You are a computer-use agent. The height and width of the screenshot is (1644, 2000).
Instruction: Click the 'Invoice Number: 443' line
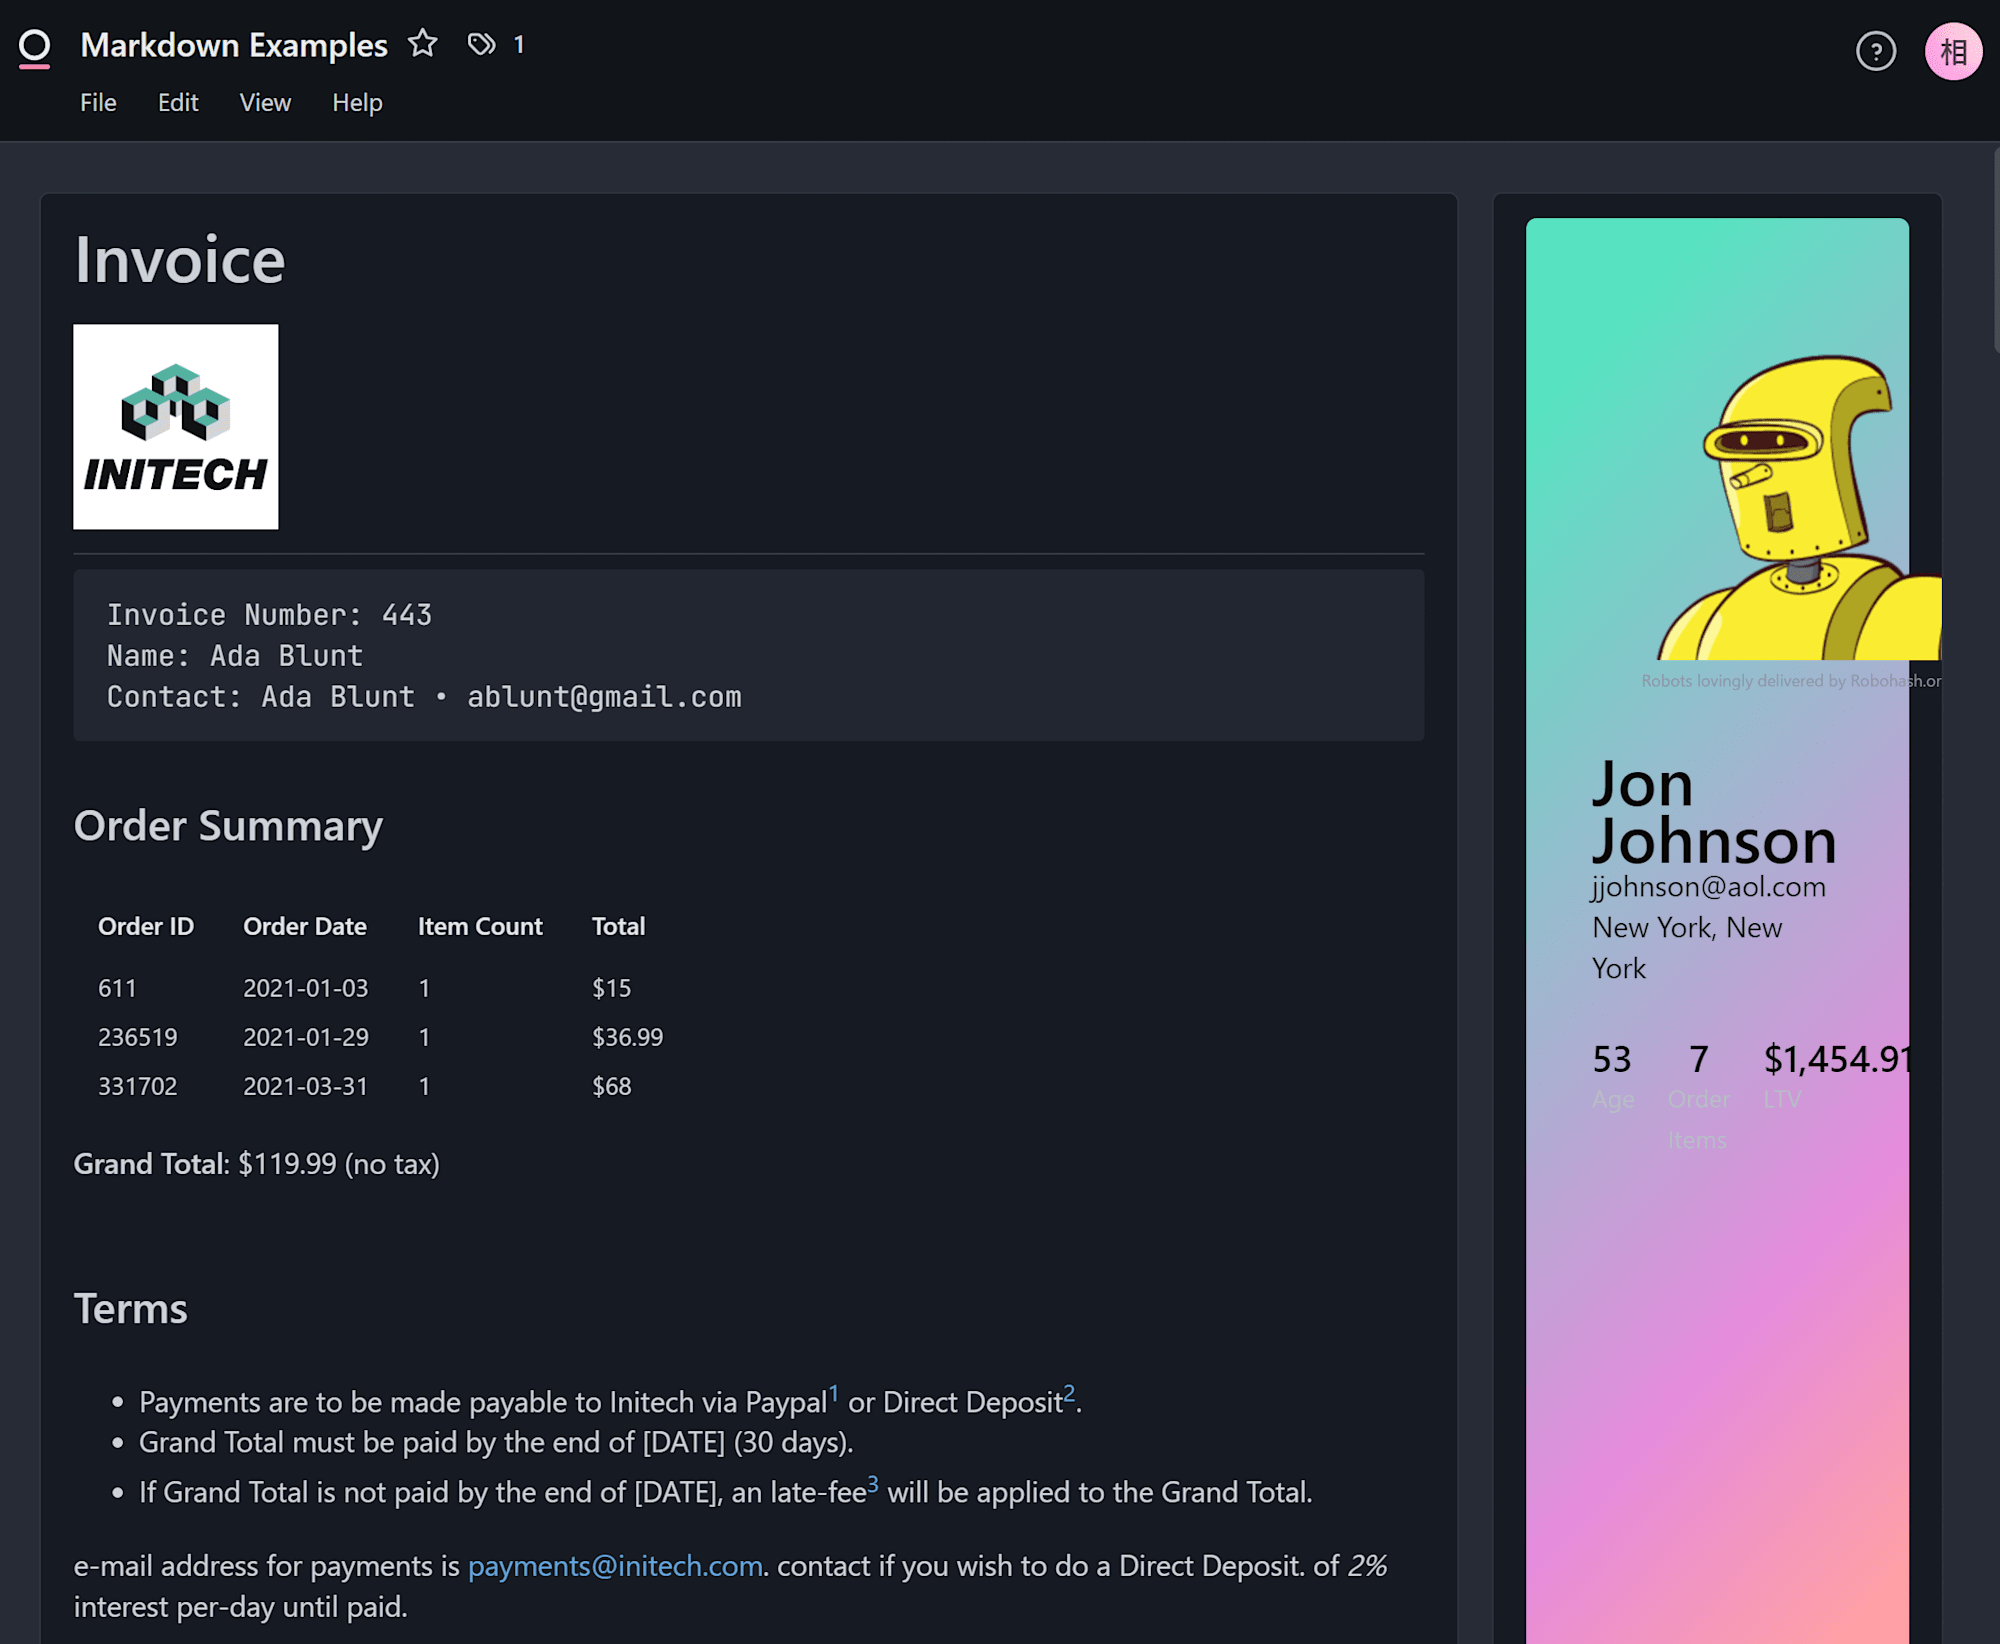(x=269, y=614)
